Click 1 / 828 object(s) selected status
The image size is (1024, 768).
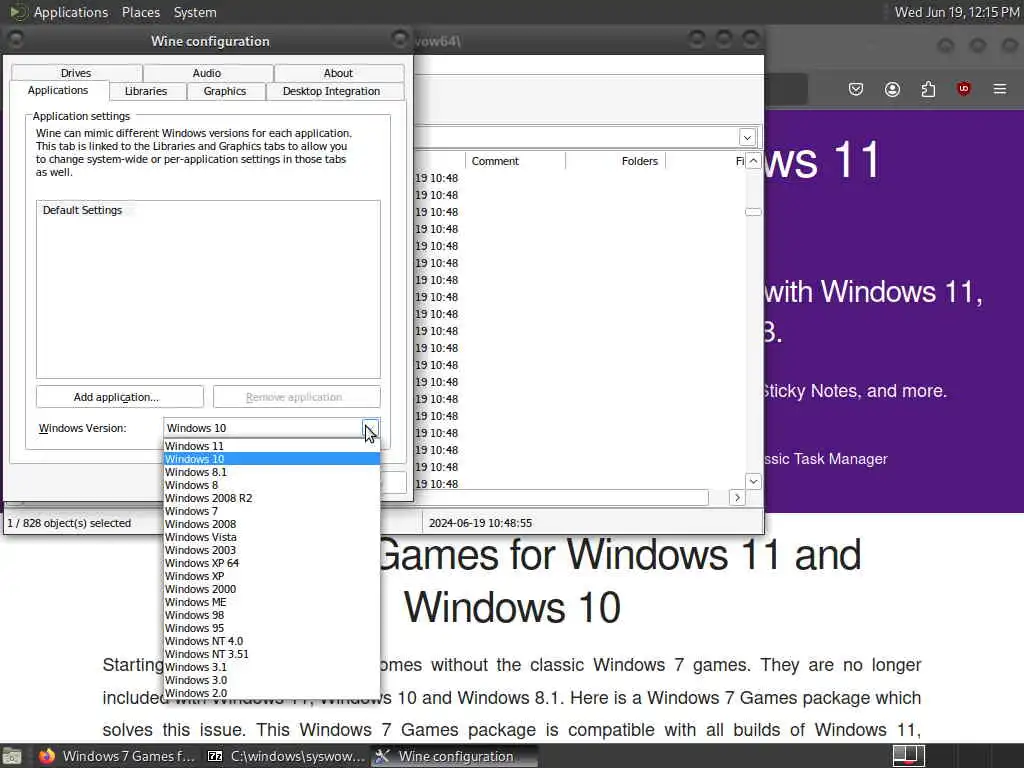point(69,523)
